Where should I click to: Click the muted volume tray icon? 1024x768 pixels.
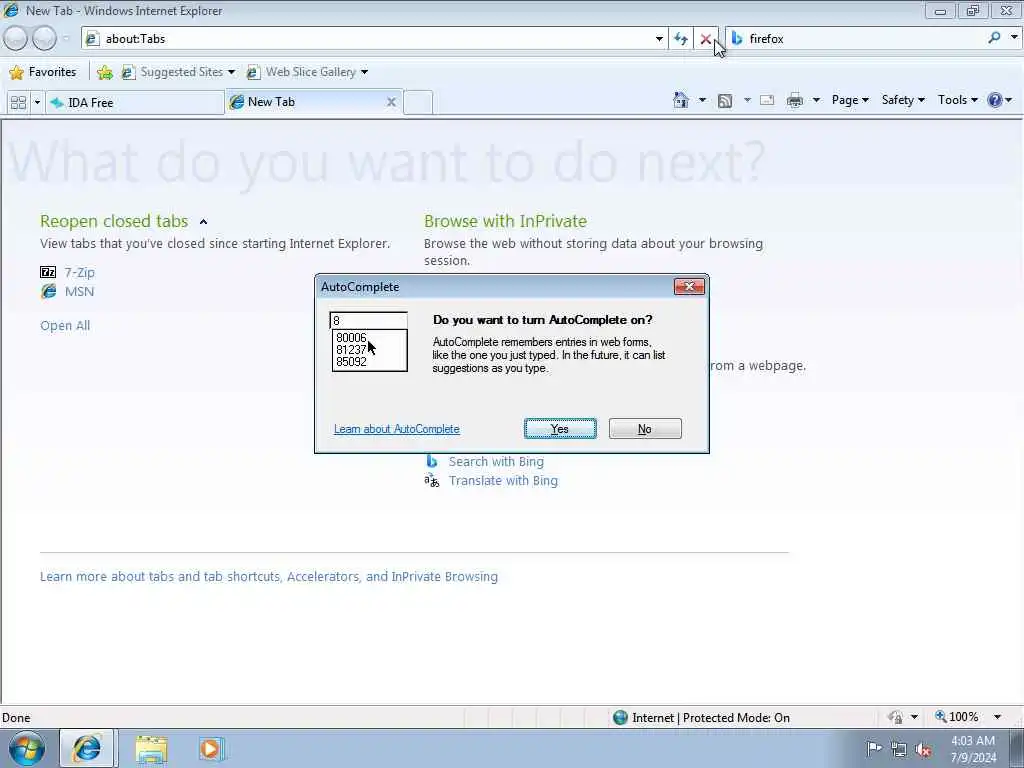923,750
